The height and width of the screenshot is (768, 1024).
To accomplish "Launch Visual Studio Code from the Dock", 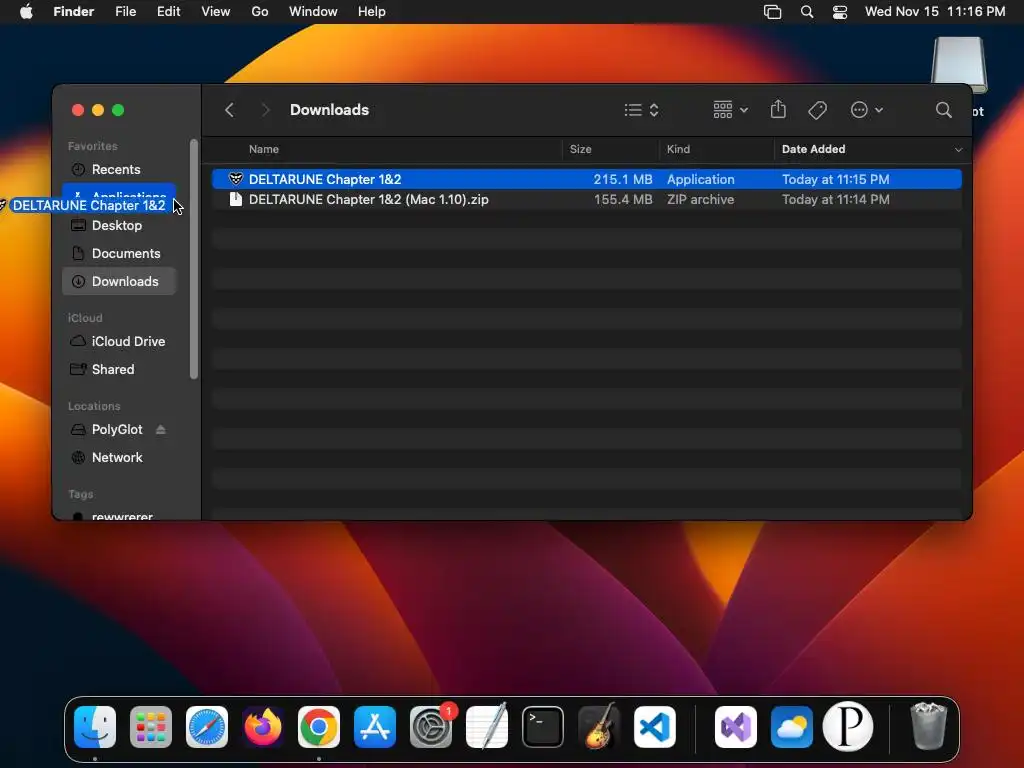I will click(654, 727).
